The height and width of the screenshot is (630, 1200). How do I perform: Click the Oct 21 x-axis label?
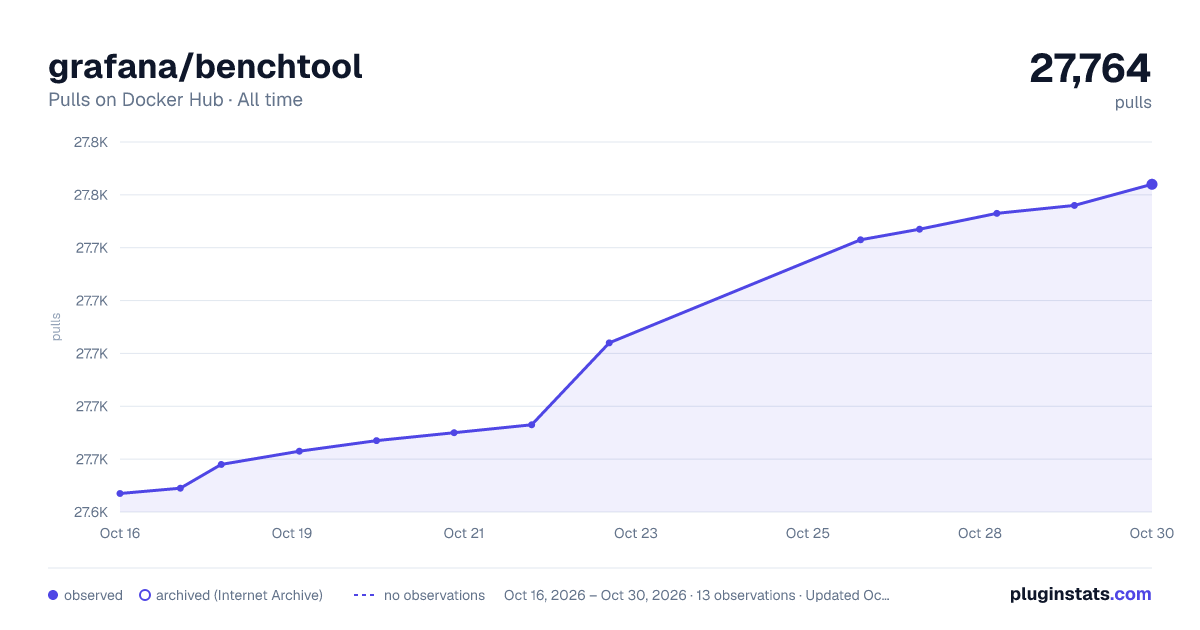point(464,533)
